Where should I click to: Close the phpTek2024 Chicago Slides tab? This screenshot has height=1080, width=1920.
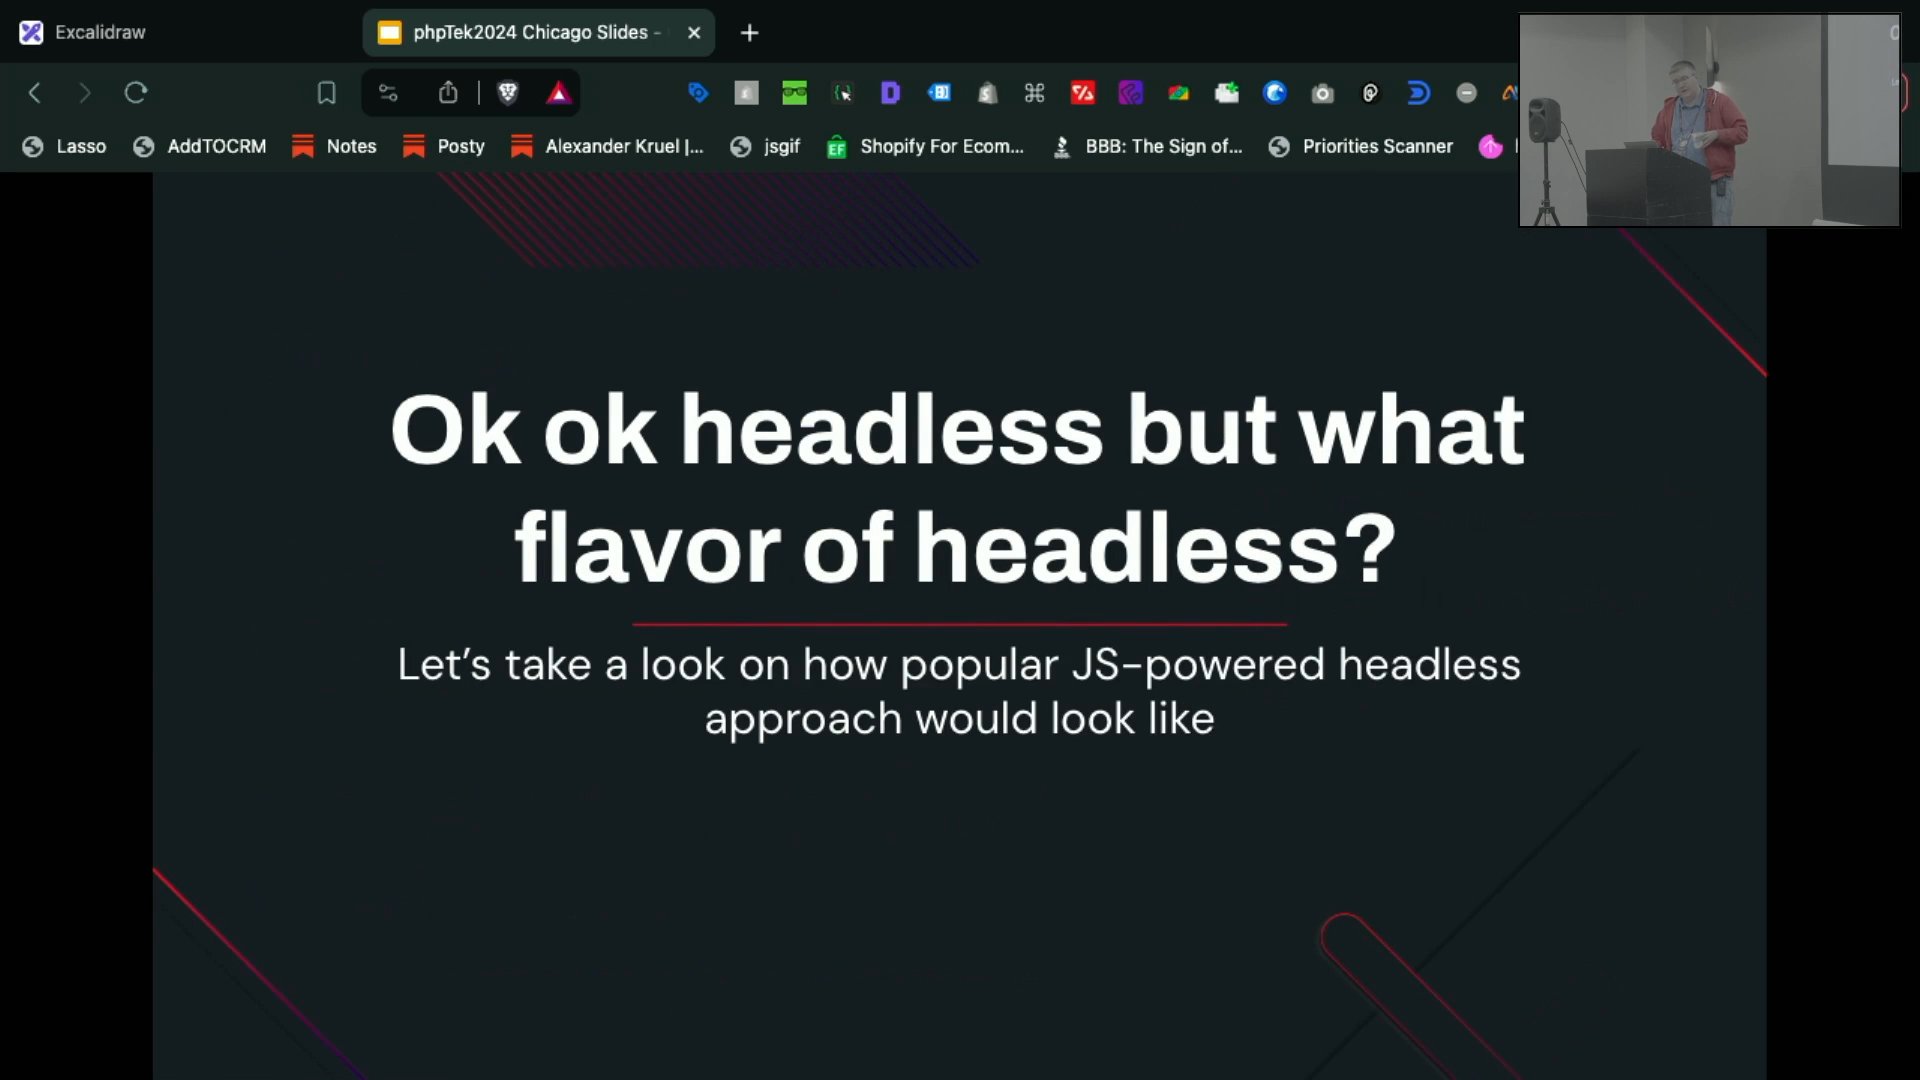coord(694,32)
